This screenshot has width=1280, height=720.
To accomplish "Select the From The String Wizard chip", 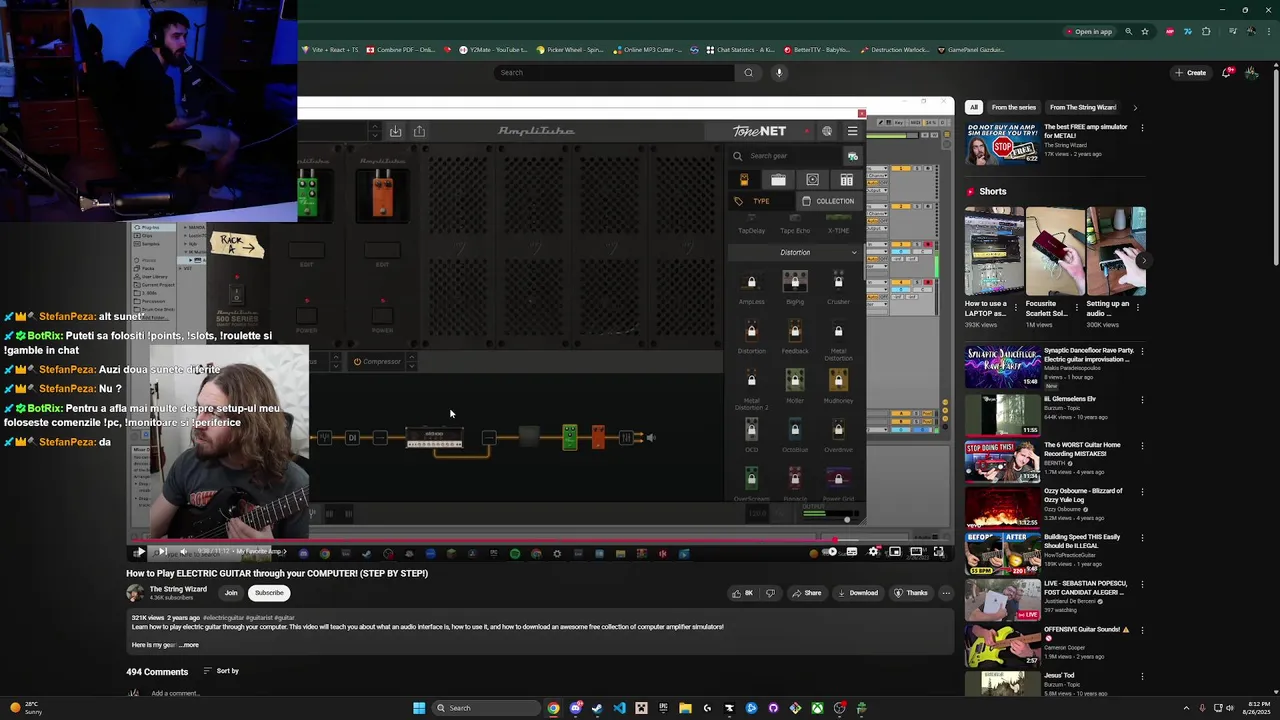I will [x=1083, y=107].
